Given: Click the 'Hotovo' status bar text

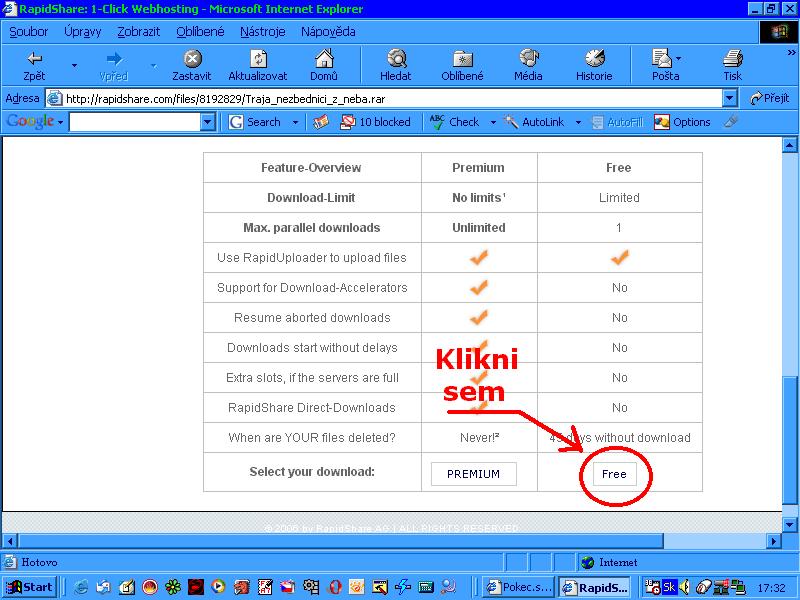Looking at the screenshot, I should pos(39,562).
